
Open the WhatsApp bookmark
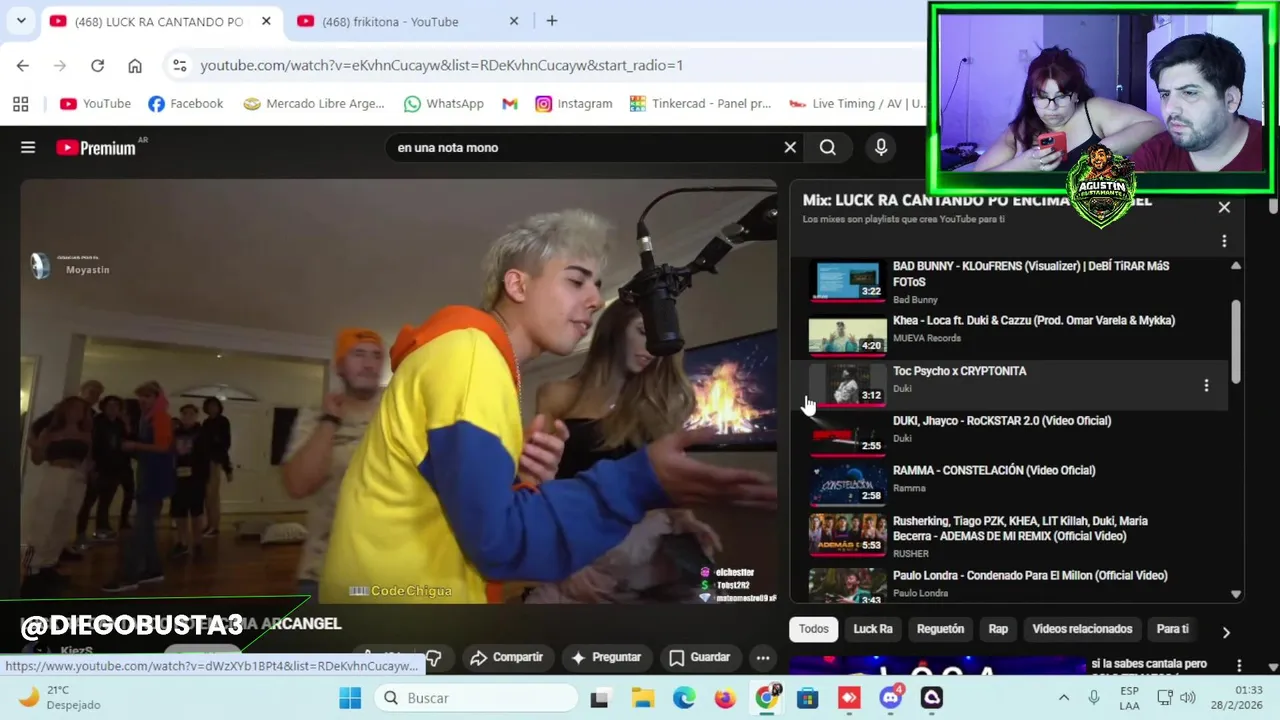pyautogui.click(x=443, y=103)
